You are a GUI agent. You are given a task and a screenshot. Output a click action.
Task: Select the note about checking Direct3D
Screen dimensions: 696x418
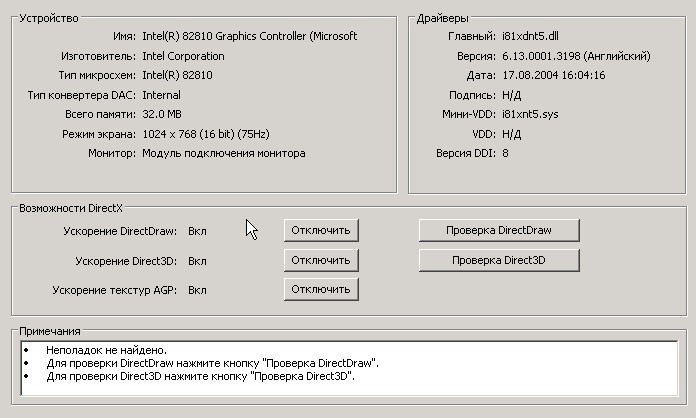point(200,376)
